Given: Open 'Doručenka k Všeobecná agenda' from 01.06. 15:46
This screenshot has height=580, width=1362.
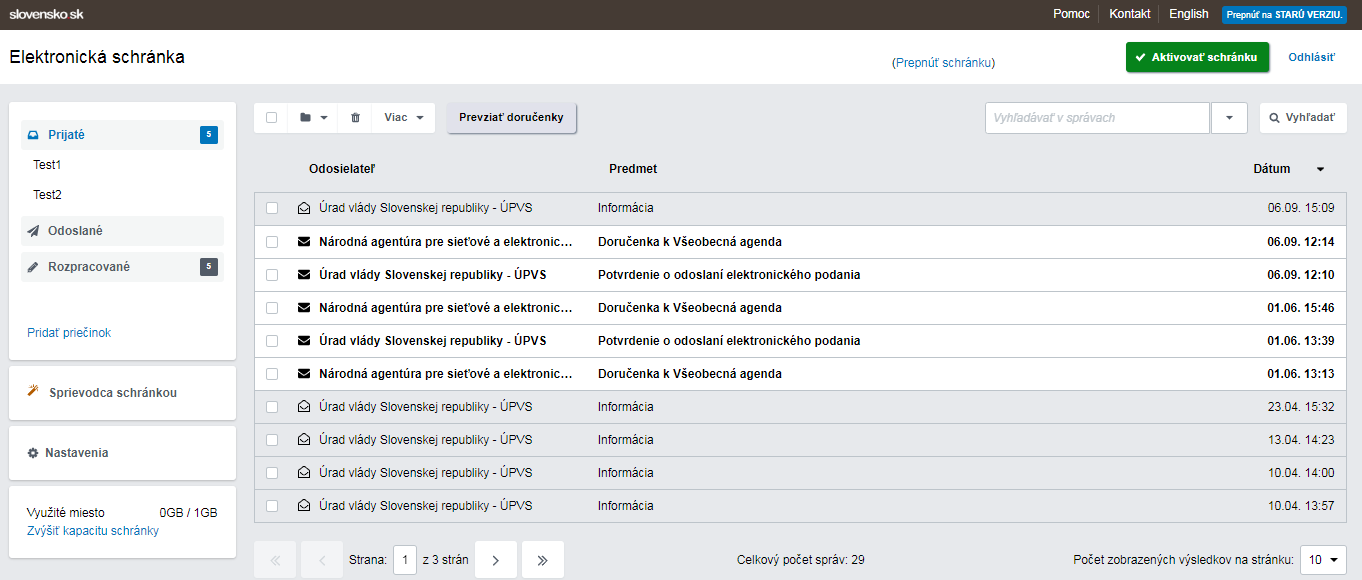Looking at the screenshot, I should (x=690, y=308).
